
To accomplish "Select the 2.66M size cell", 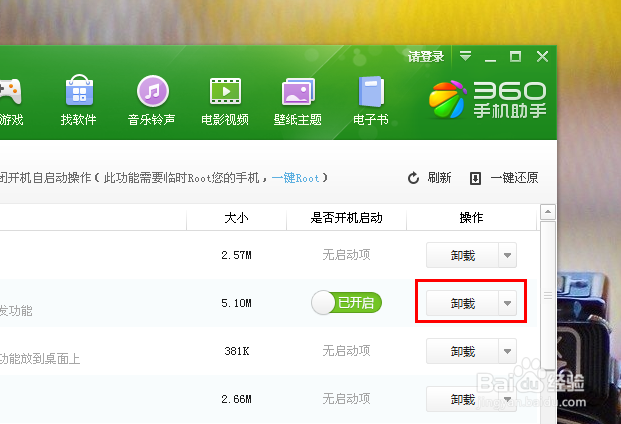I will 236,399.
